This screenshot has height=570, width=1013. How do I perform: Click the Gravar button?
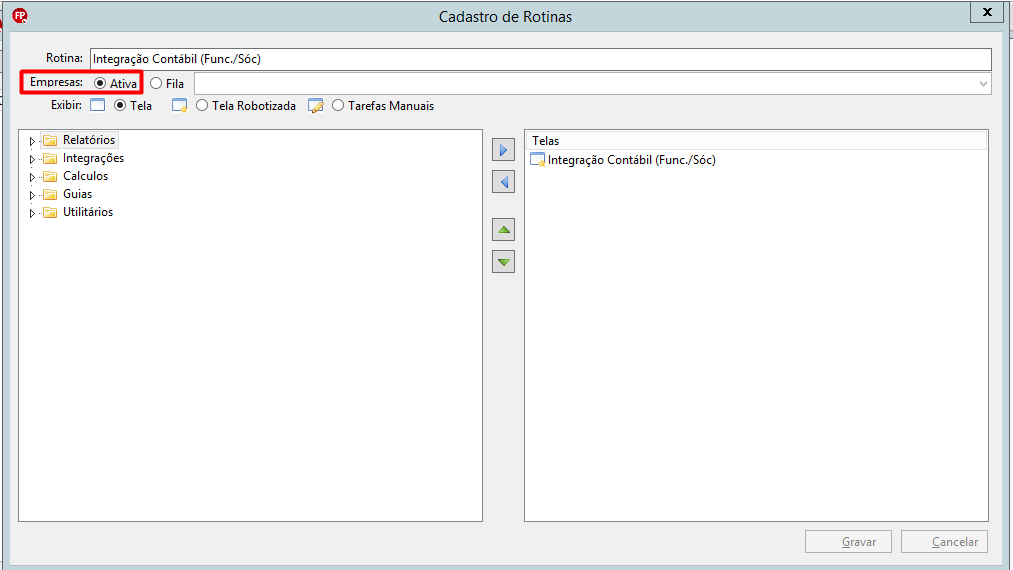tap(848, 542)
